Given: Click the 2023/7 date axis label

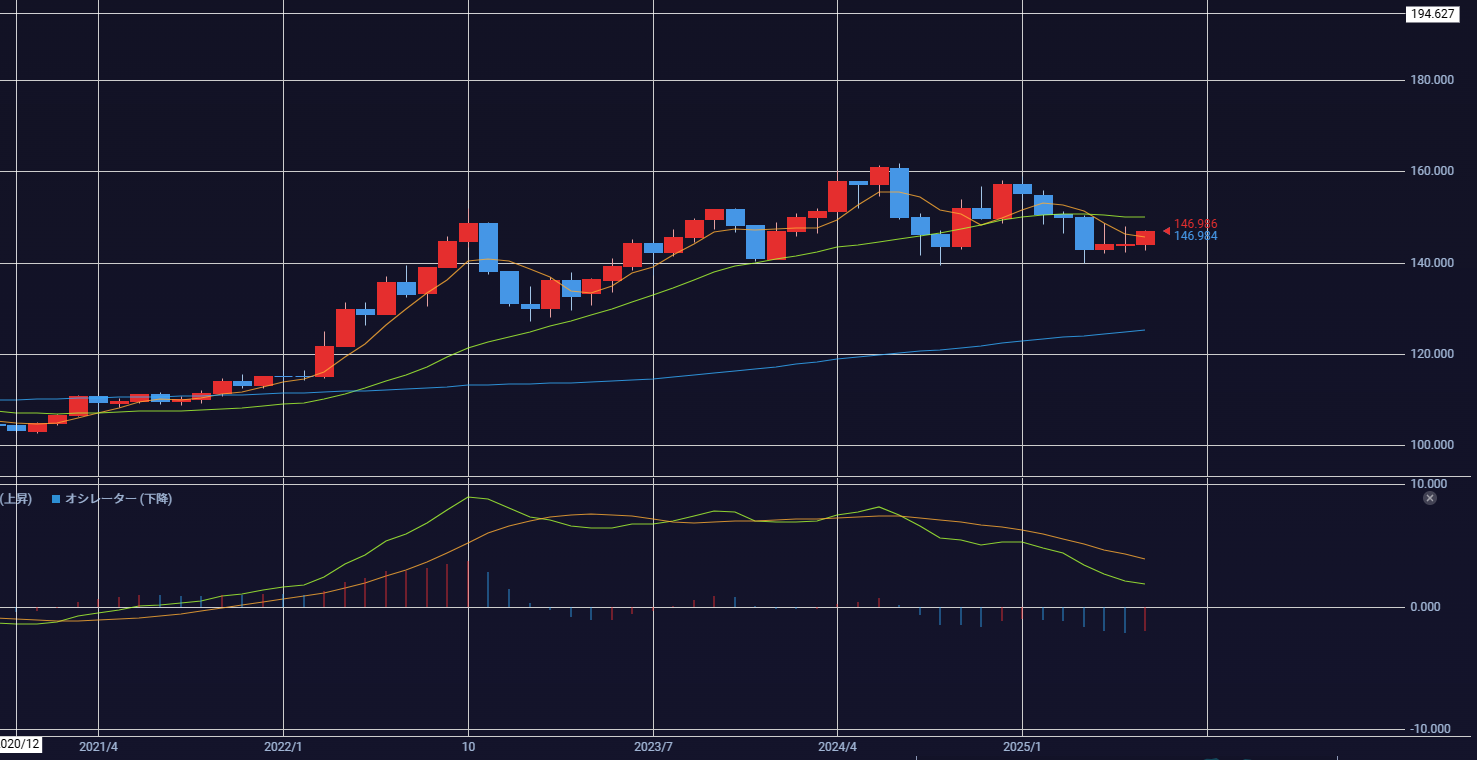Looking at the screenshot, I should click(653, 746).
